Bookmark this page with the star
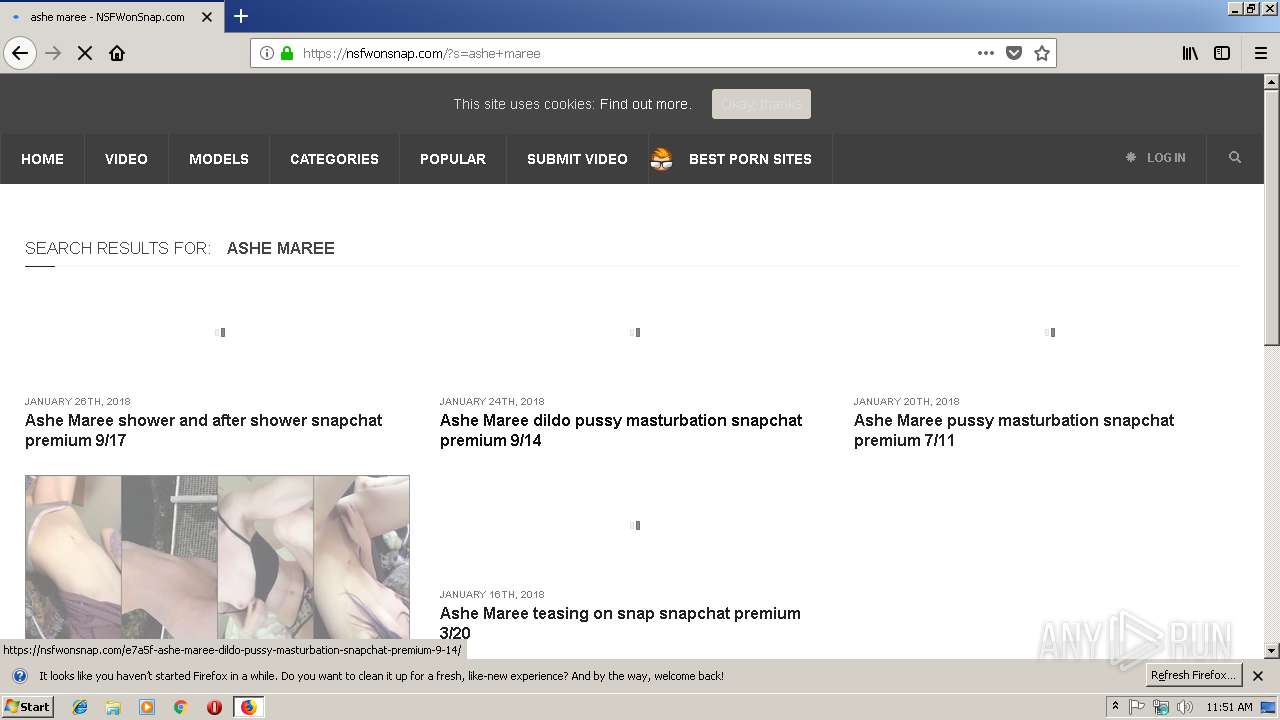Image resolution: width=1280 pixels, height=720 pixels. [1042, 53]
